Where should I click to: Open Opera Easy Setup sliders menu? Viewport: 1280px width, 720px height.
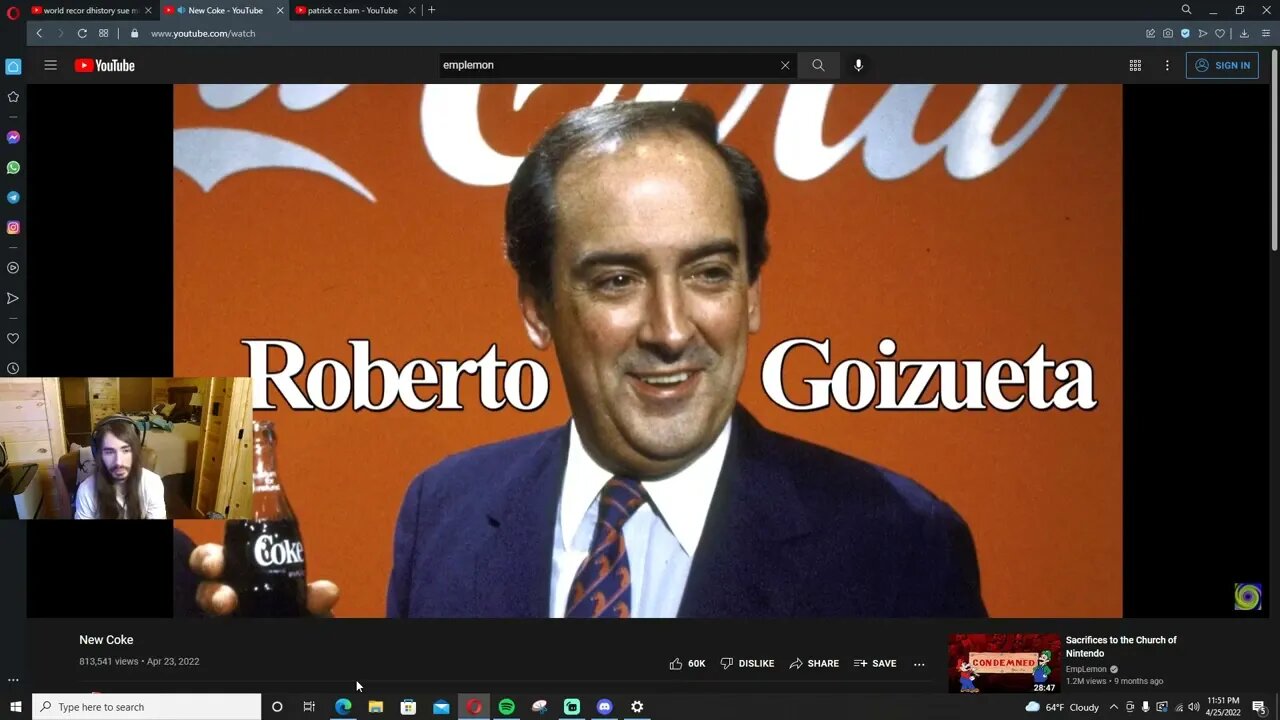pos(1264,33)
